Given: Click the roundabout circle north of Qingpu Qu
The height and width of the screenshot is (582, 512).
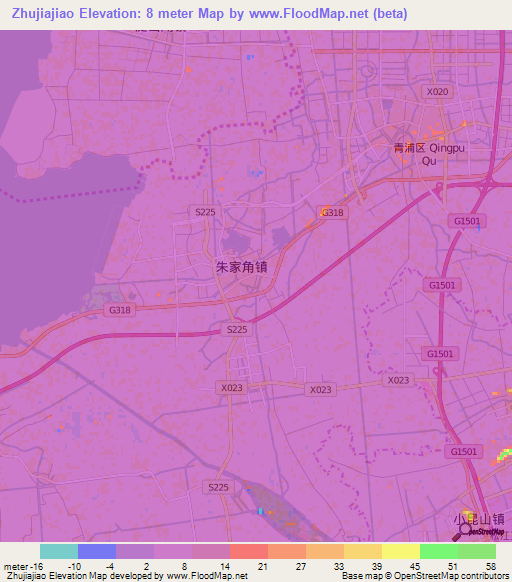Looking at the screenshot, I should 368,71.
